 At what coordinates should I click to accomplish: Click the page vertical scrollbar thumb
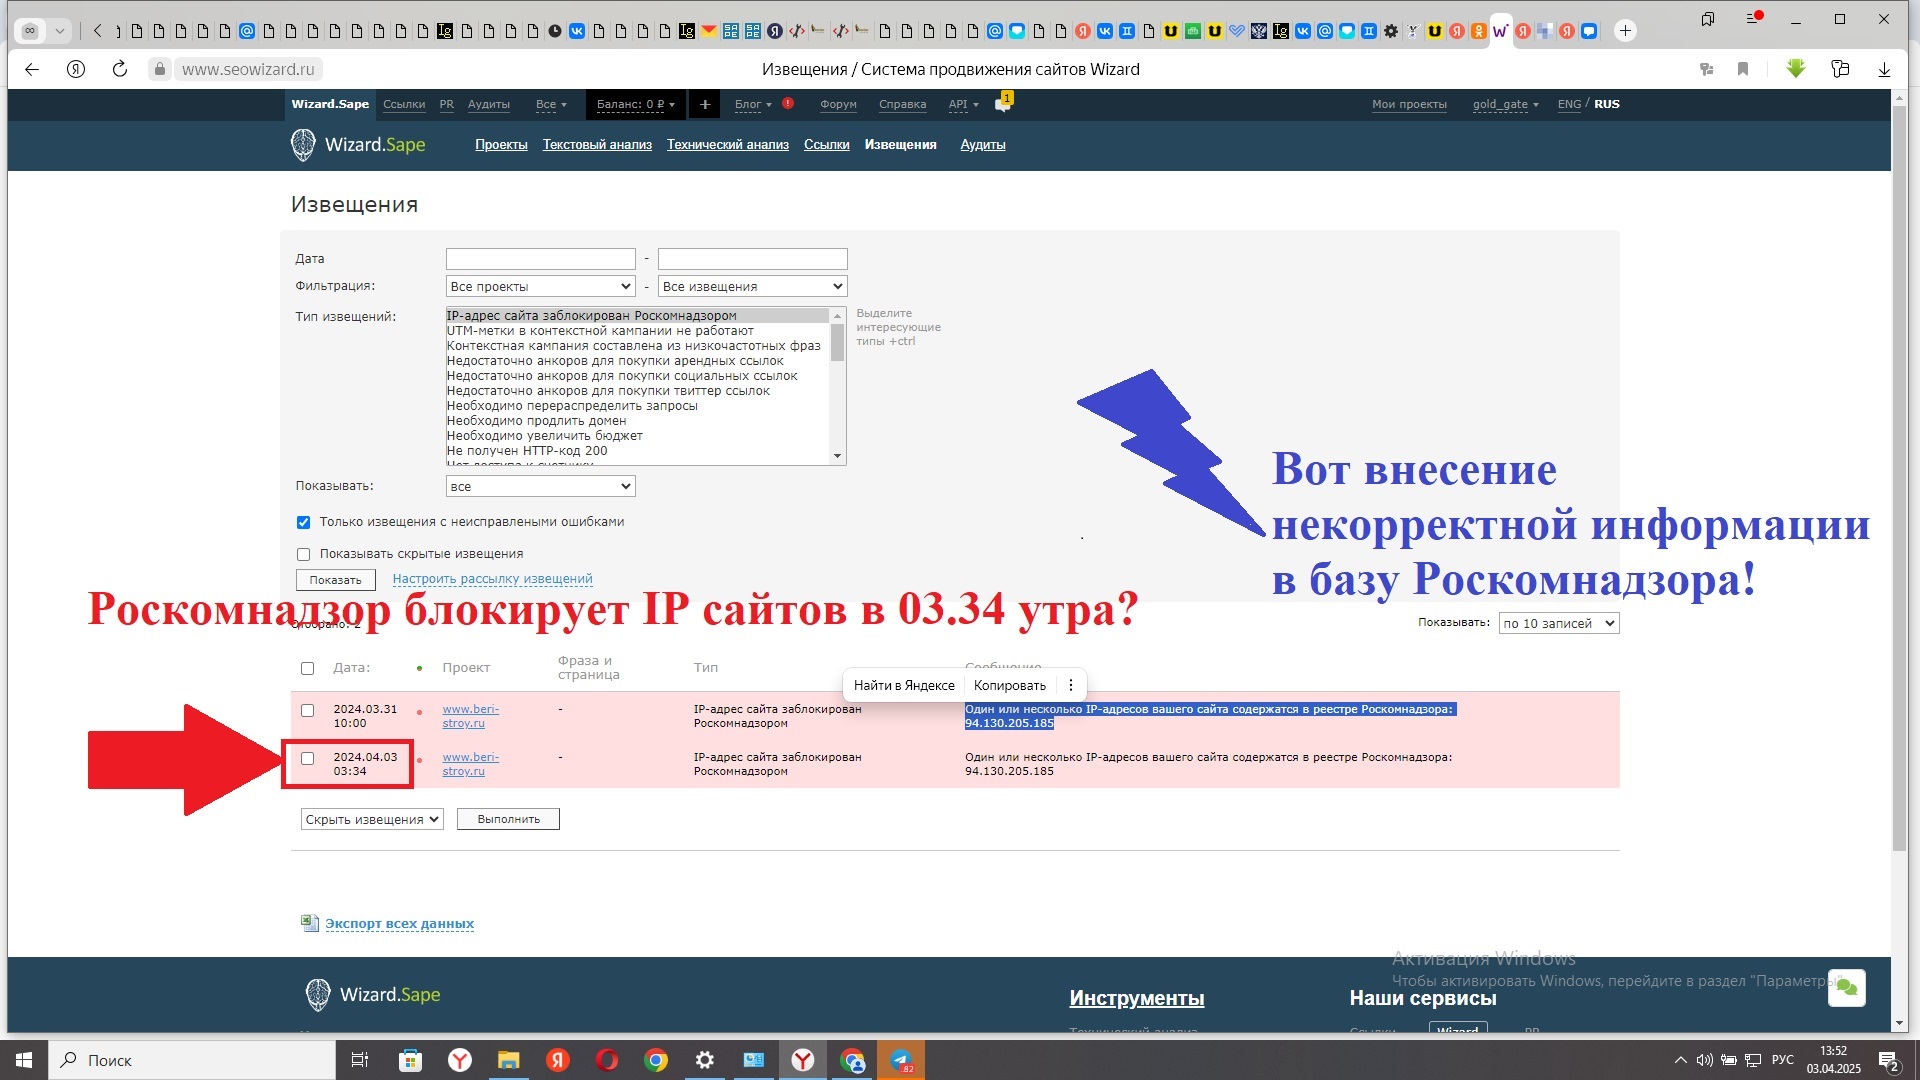pos(1900,478)
